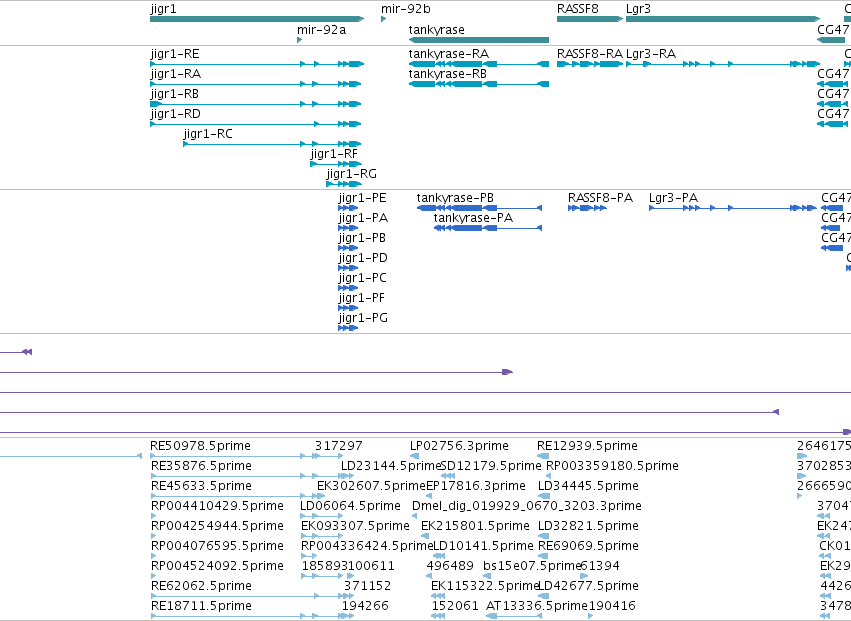The image size is (851, 621).
Task: Select transcript jigr1-RF
Action: point(335,164)
